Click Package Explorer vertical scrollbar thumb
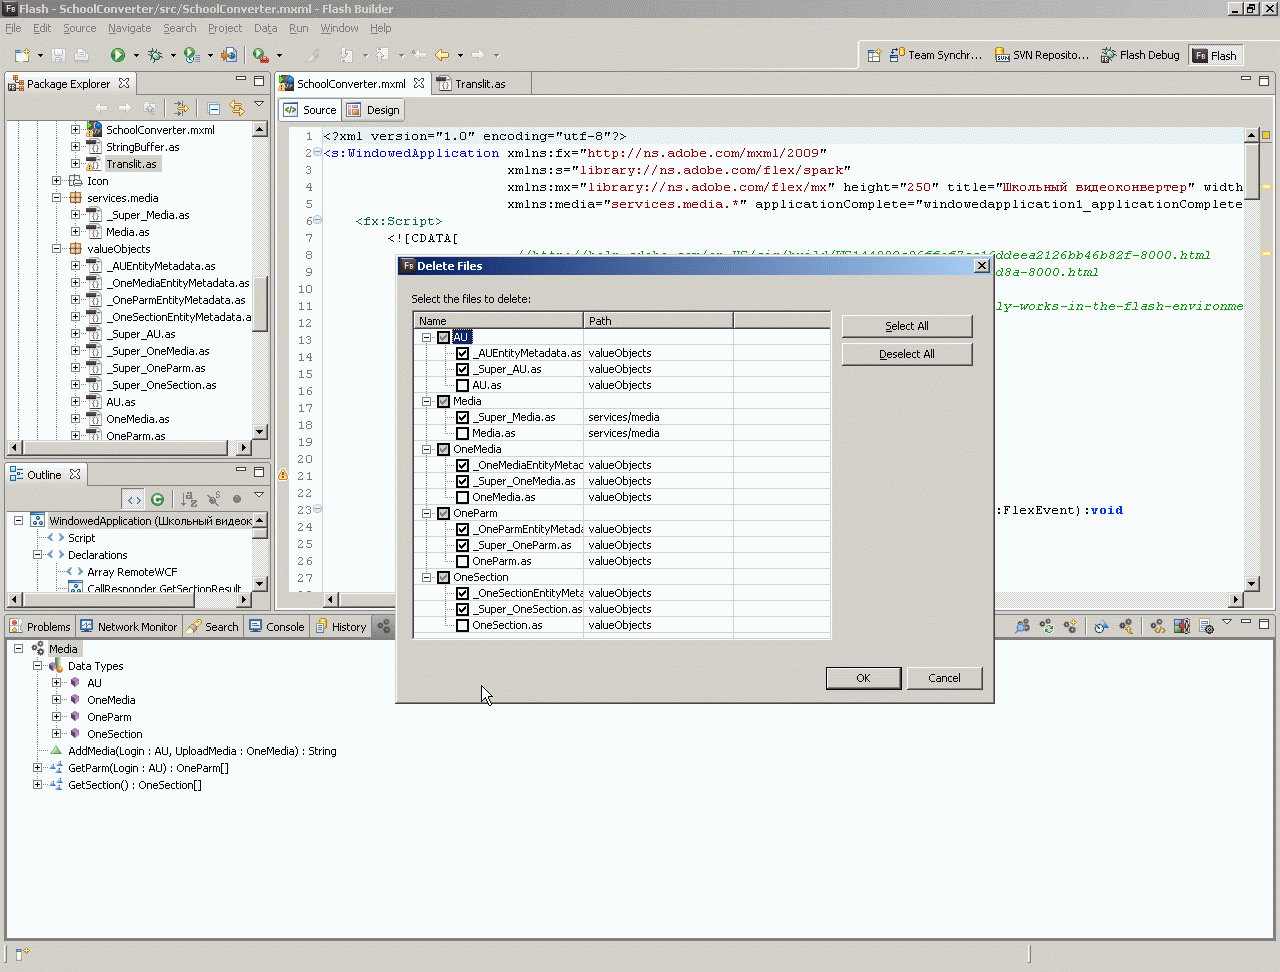Screen dimensions: 1280x972 click(260, 297)
